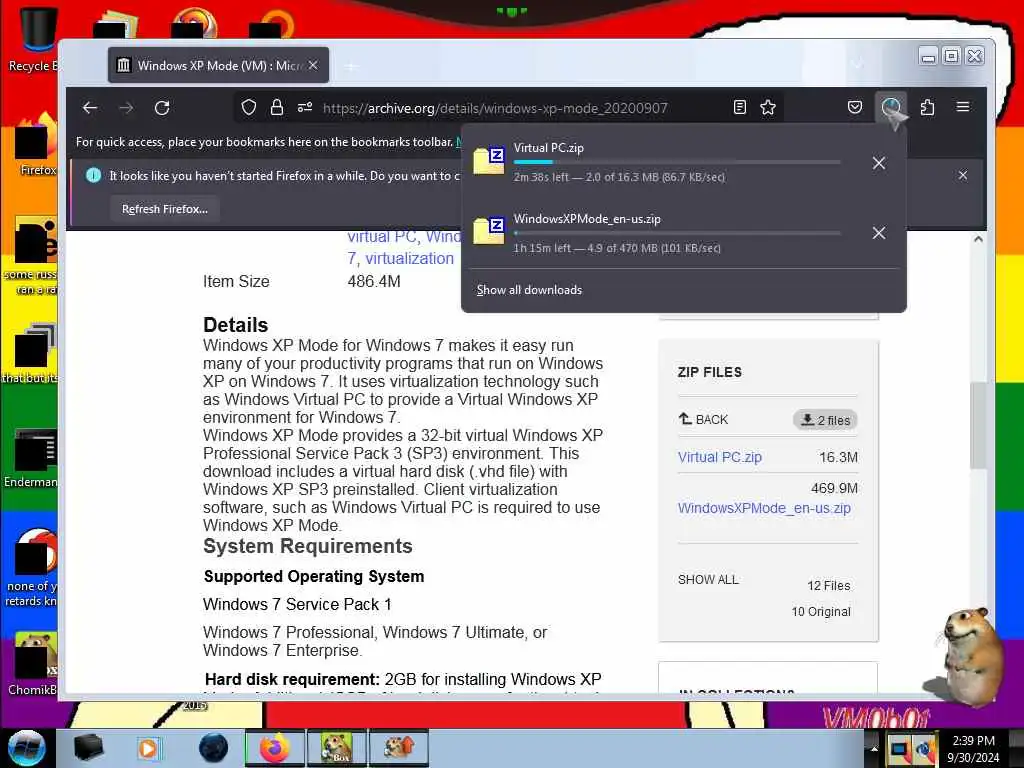
Task: Show hidden system tray icons arrow
Action: (x=874, y=748)
